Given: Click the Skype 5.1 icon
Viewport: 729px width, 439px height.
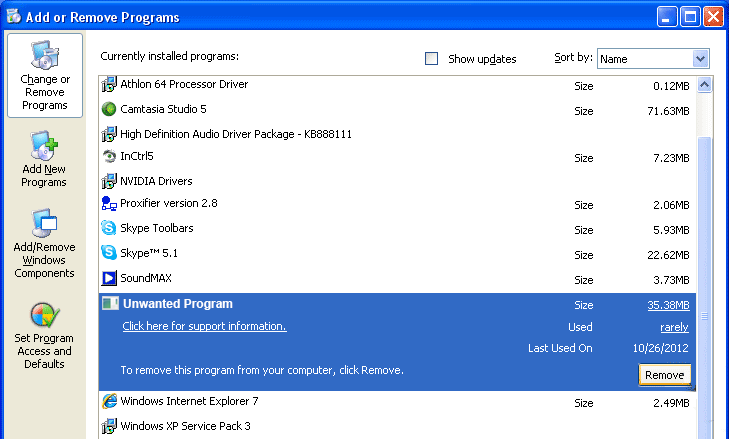Looking at the screenshot, I should [109, 253].
